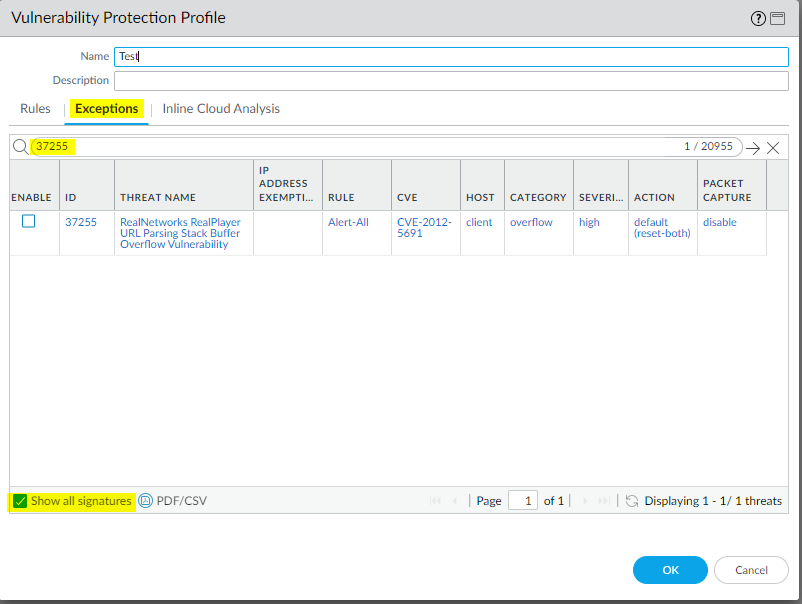
Task: Click the maximize dialog icon
Action: [x=777, y=18]
